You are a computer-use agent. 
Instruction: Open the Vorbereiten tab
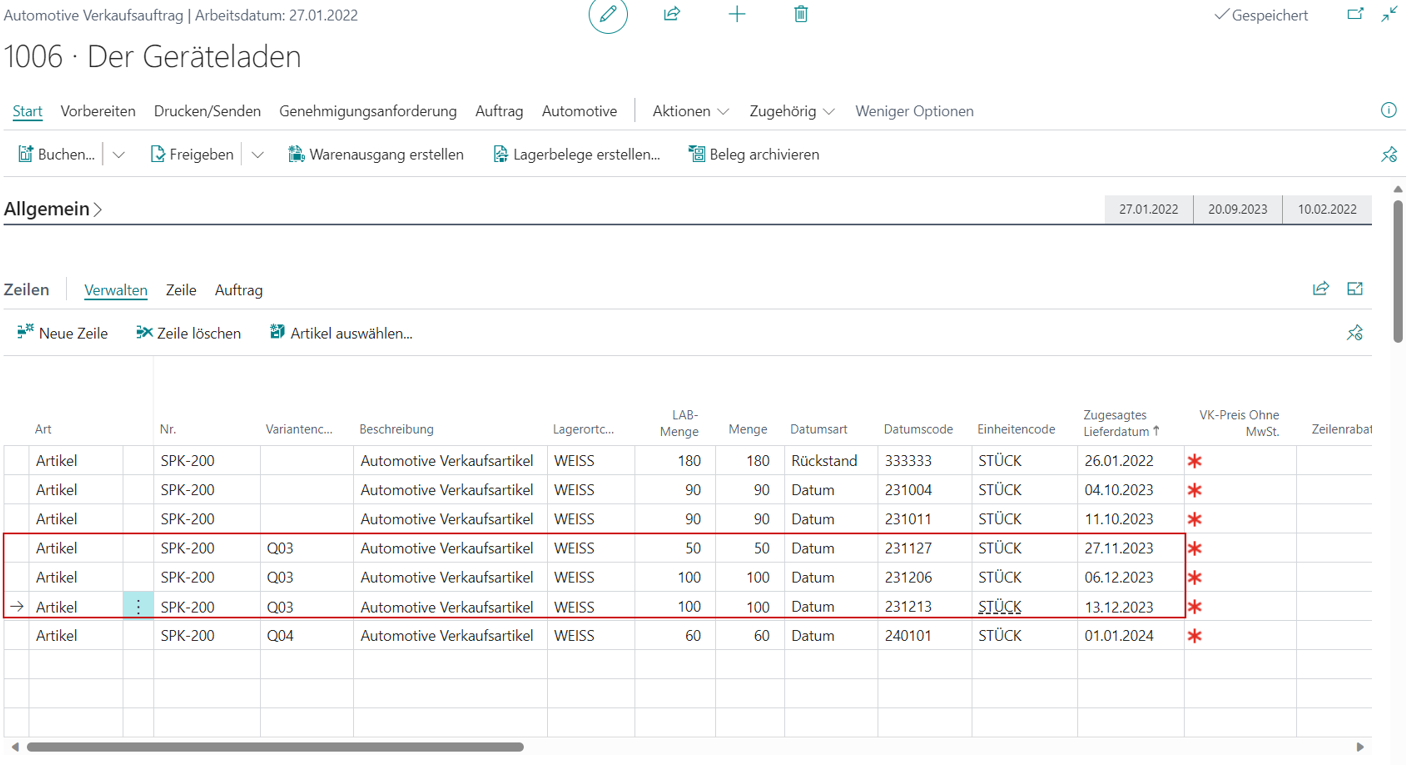98,111
